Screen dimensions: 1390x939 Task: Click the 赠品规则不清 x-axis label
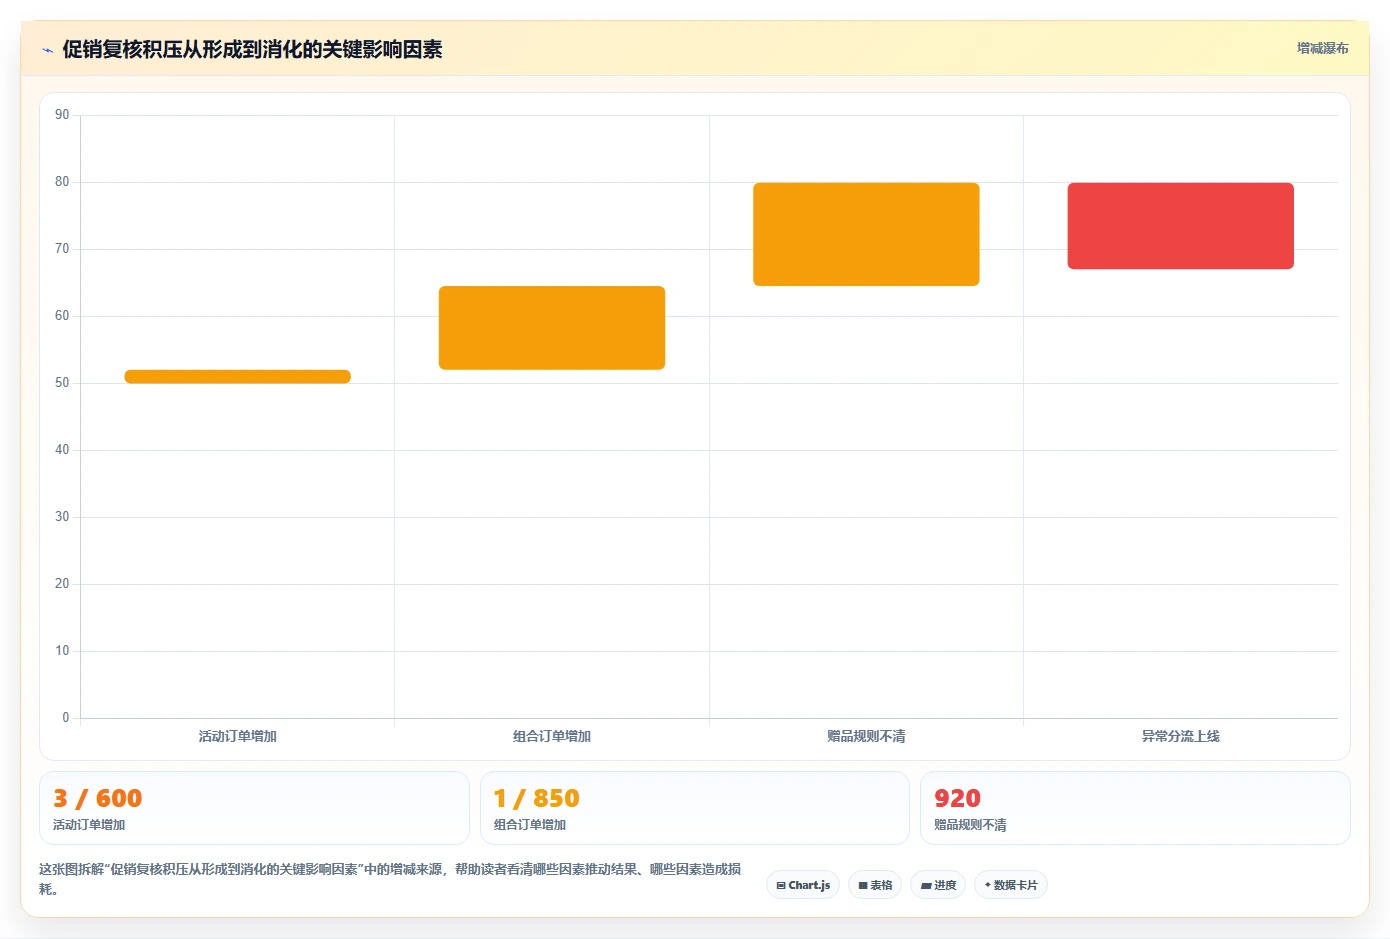pyautogui.click(x=866, y=736)
